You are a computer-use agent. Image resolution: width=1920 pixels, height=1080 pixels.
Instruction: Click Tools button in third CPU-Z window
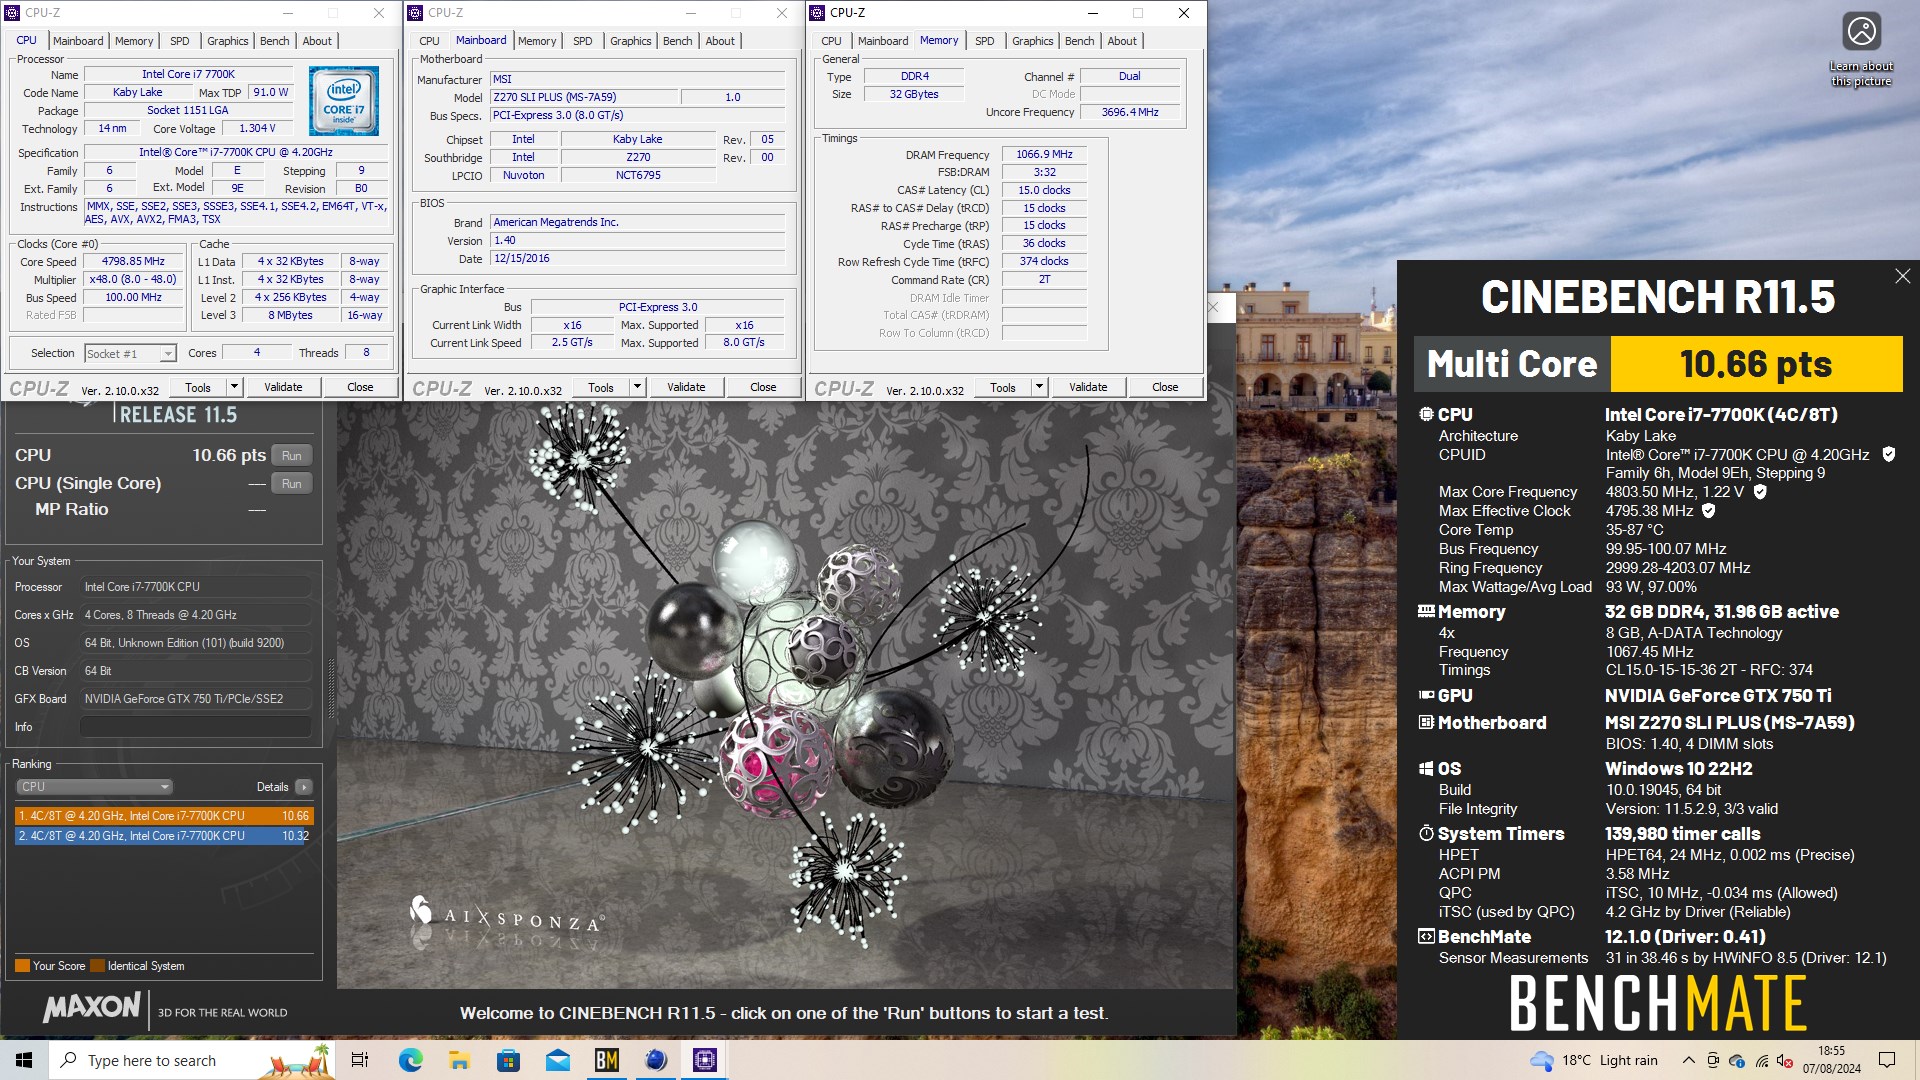[x=1003, y=387]
